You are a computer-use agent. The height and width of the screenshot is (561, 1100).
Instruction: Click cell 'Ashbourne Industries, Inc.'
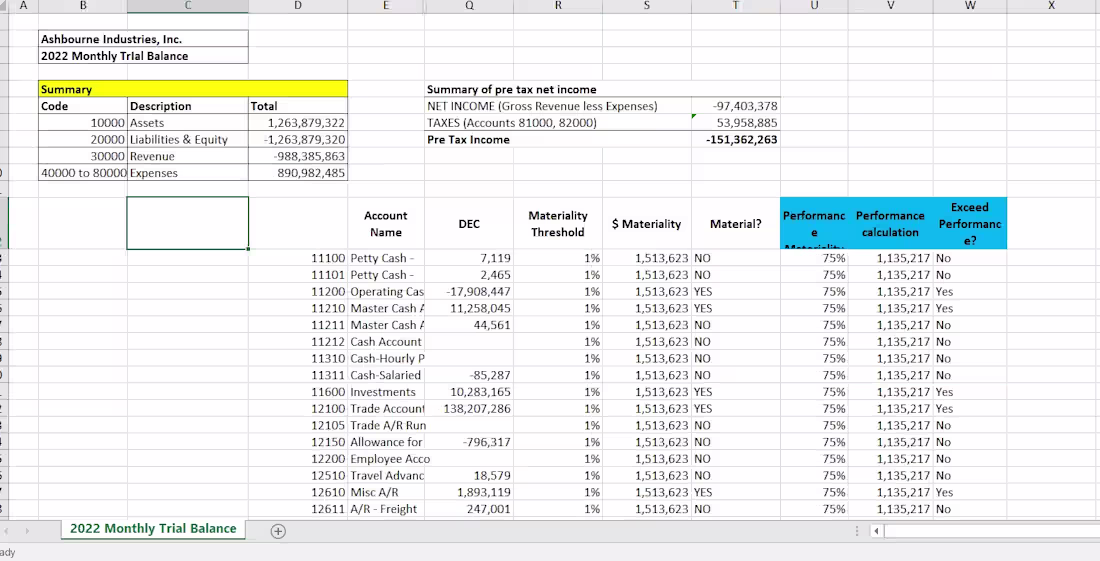click(143, 39)
